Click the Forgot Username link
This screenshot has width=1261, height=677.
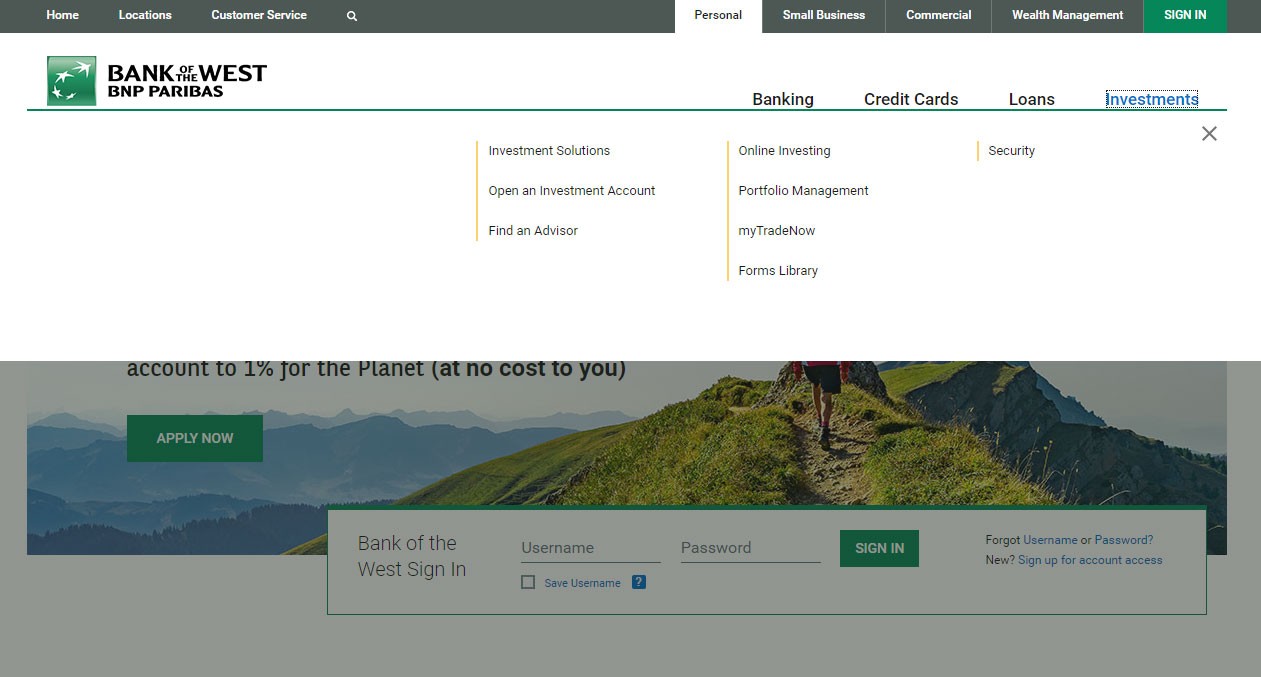pyautogui.click(x=1050, y=540)
